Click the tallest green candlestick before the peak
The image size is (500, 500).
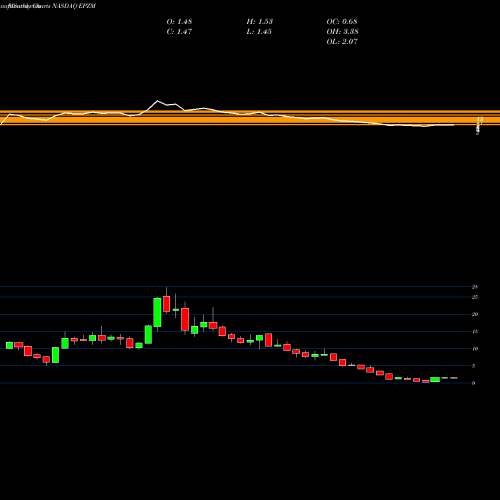157,312
